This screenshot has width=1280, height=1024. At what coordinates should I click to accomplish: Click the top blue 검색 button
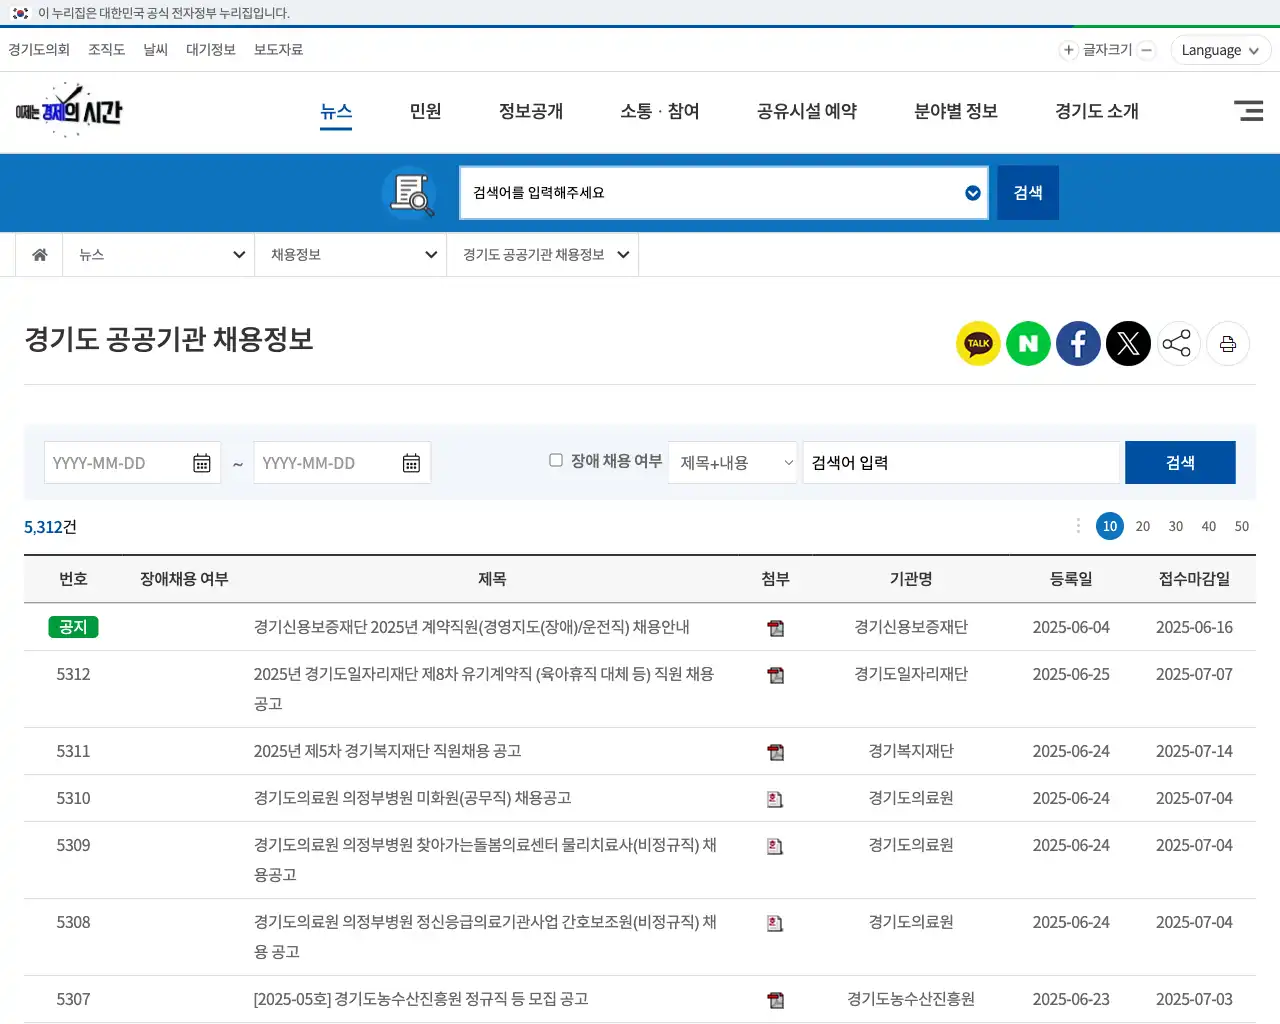pos(1028,193)
